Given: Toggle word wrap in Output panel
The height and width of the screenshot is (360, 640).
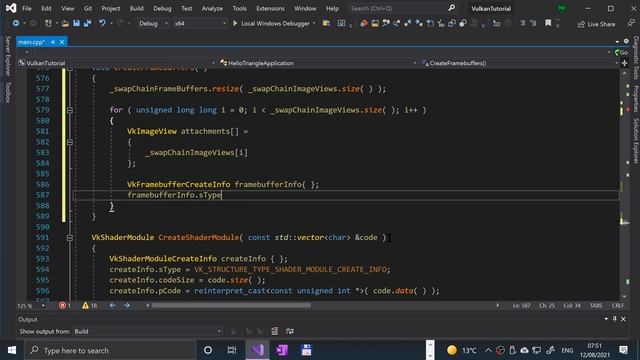Looking at the screenshot, I should pos(290,331).
